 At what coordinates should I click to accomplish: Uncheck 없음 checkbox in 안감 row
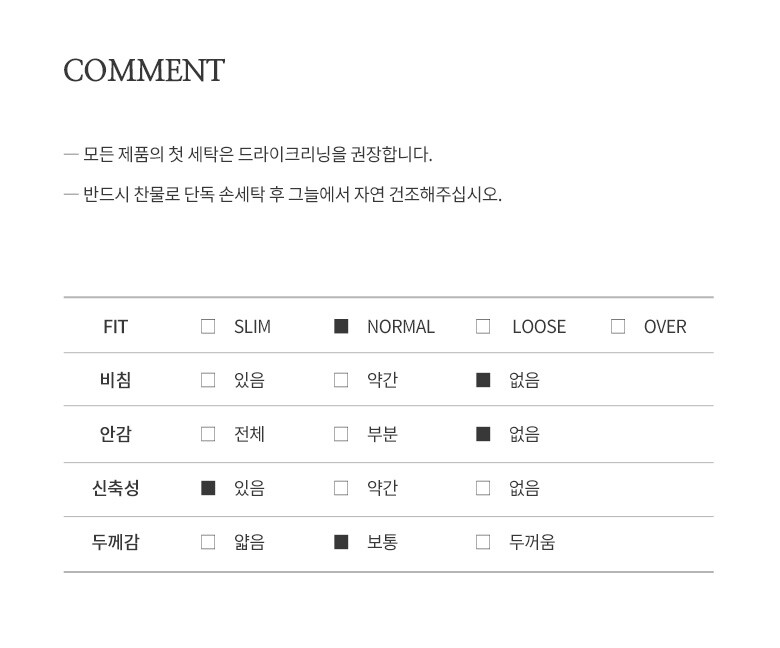483,434
